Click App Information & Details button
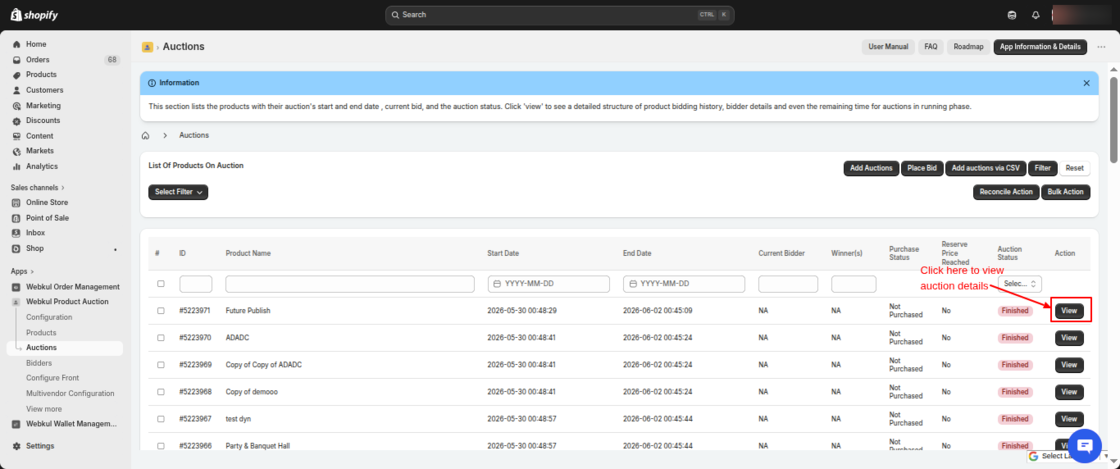Screen dimensions: 1120x469 point(1040,47)
